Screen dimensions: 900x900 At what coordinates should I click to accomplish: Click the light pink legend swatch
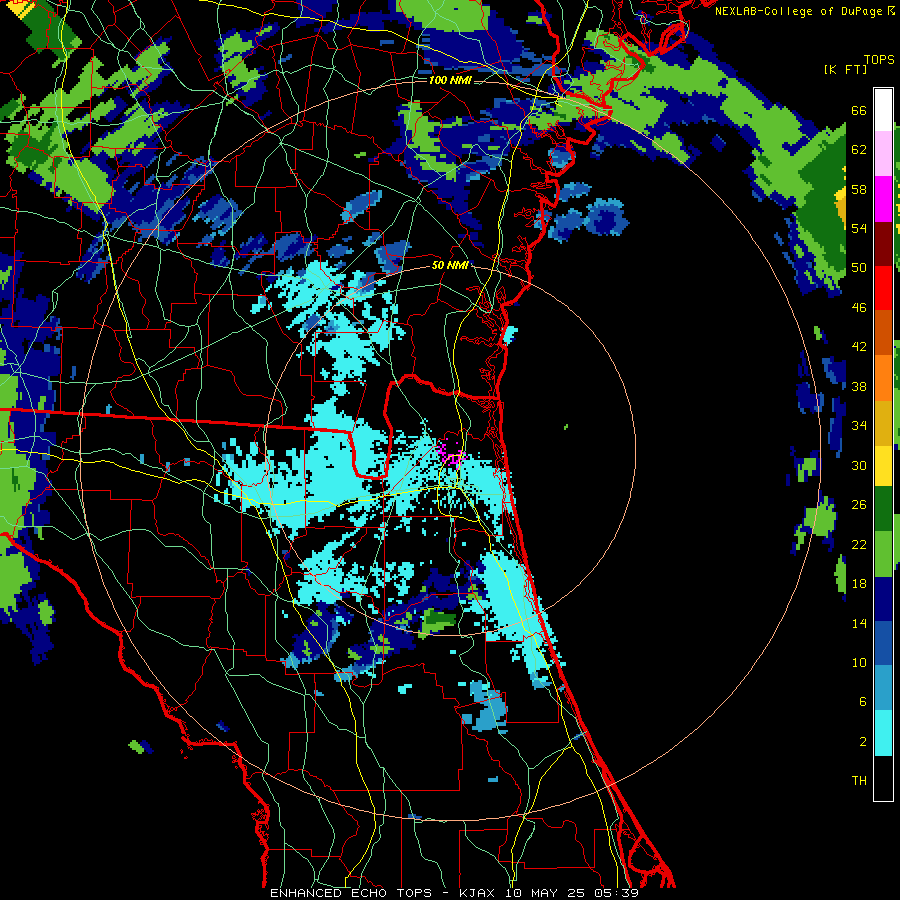coord(883,154)
